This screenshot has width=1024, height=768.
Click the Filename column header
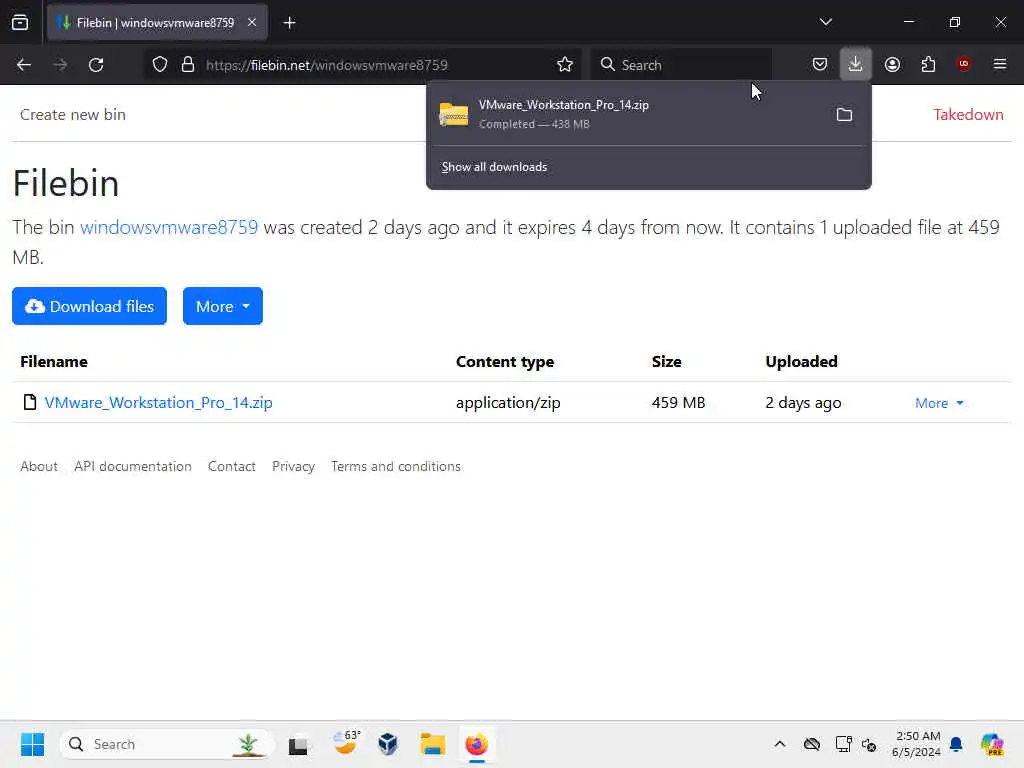point(54,361)
